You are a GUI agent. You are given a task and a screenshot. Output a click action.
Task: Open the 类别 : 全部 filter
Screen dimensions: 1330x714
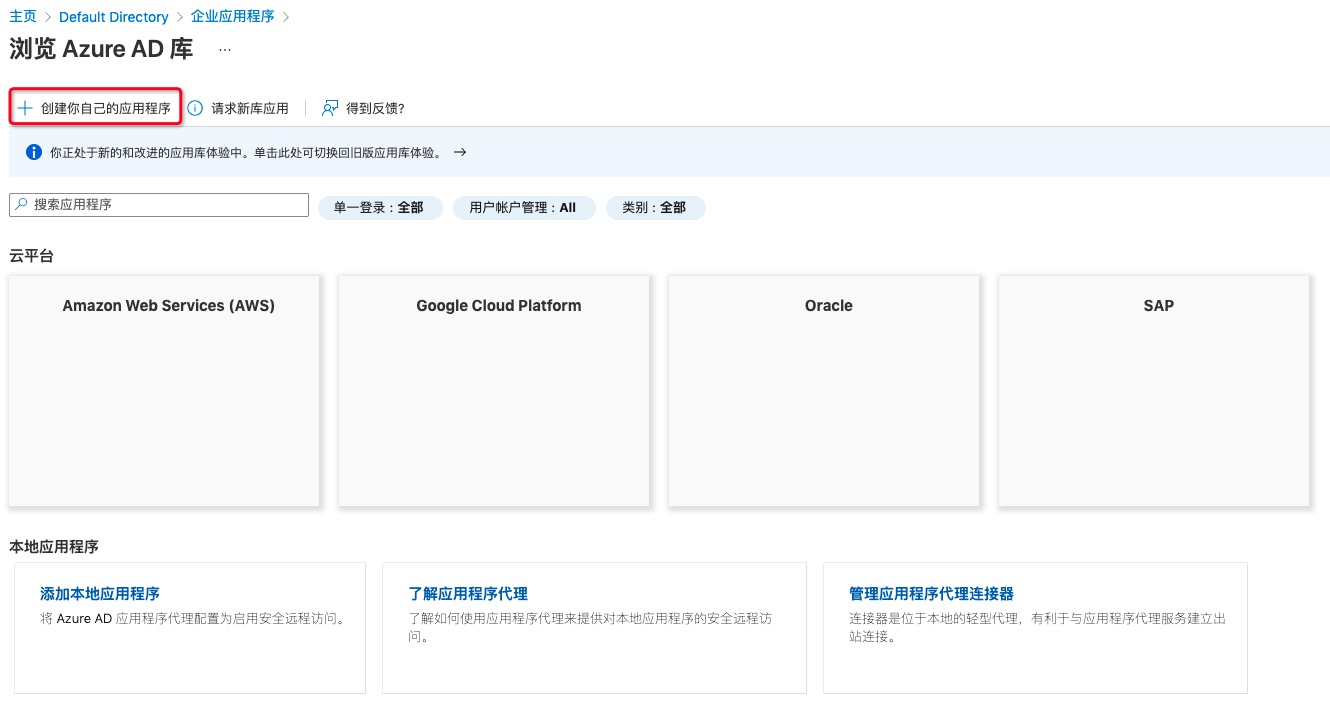pyautogui.click(x=655, y=208)
